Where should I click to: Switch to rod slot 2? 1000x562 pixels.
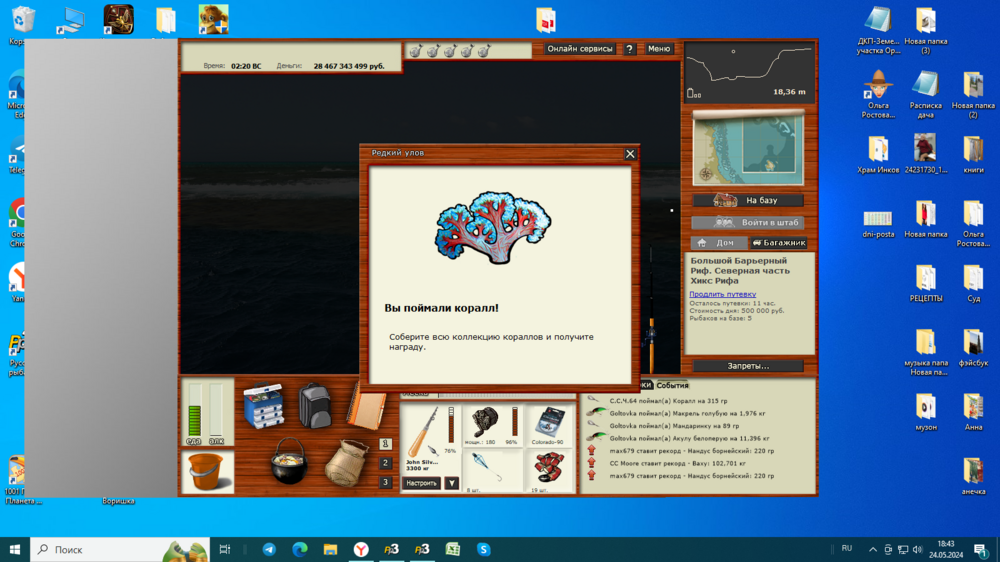(x=386, y=463)
